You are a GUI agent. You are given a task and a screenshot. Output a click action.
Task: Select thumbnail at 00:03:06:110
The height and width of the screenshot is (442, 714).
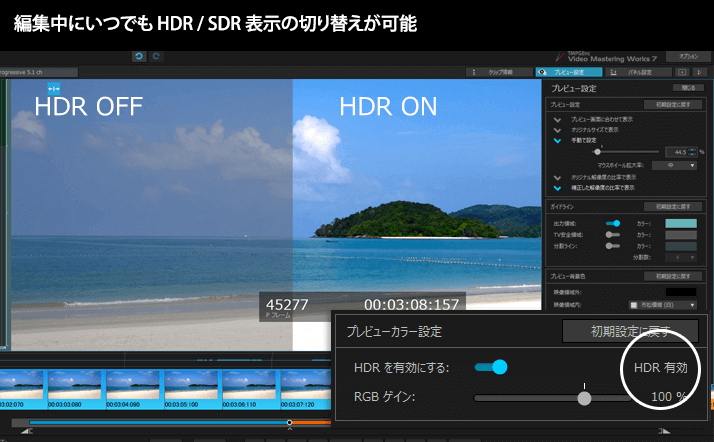tap(250, 389)
